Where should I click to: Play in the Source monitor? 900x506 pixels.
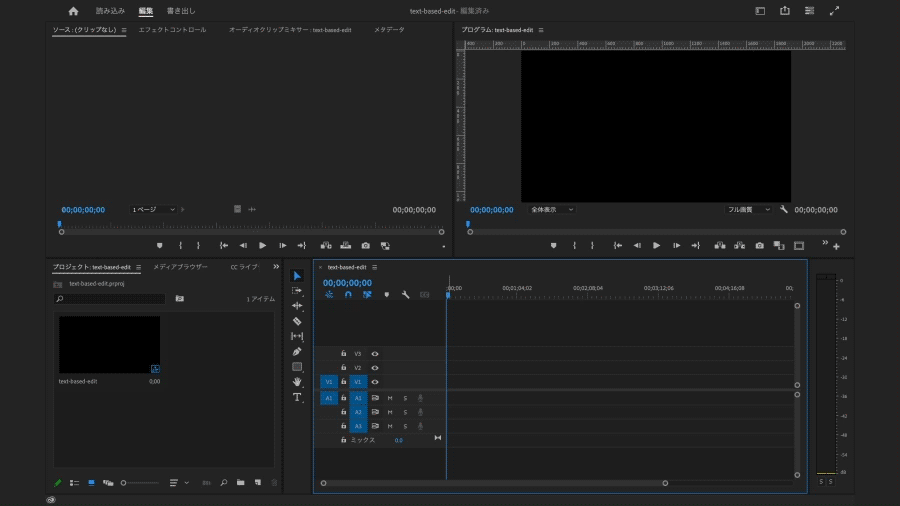(262, 246)
